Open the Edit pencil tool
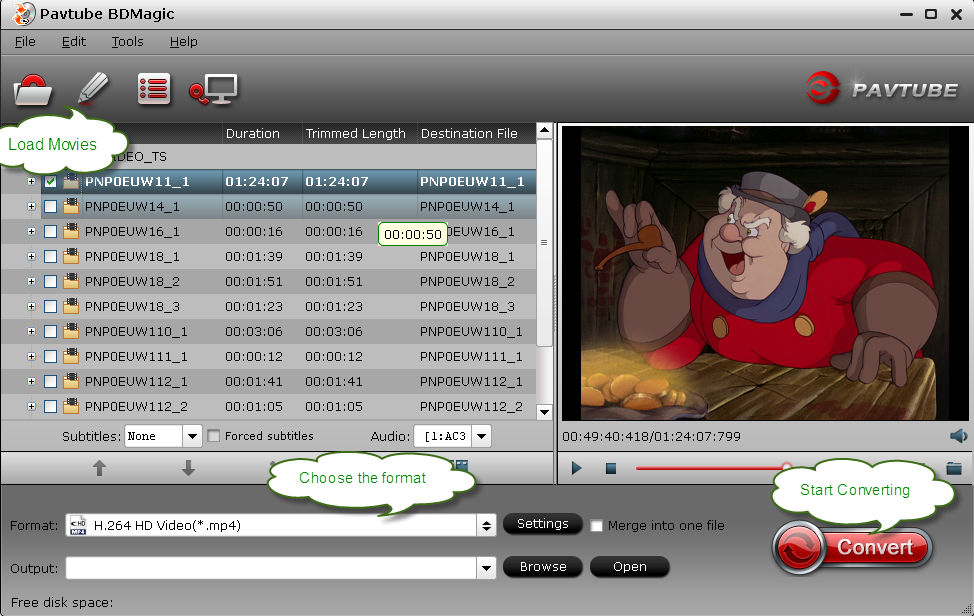The height and width of the screenshot is (616, 974). 93,88
